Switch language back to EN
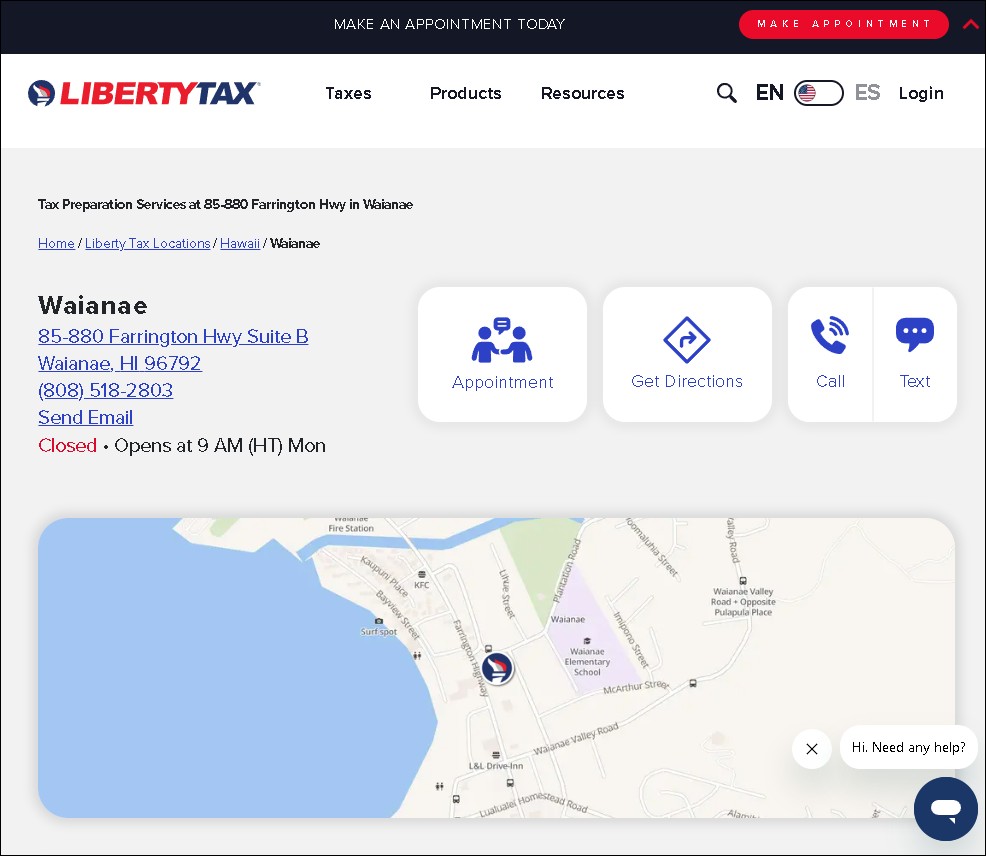 click(x=769, y=93)
